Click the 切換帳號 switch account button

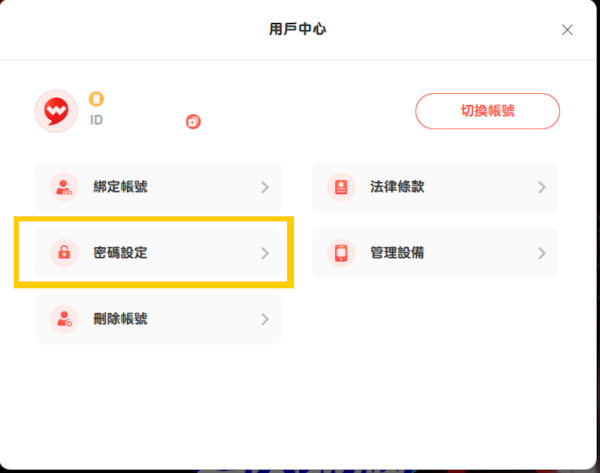pyautogui.click(x=488, y=111)
